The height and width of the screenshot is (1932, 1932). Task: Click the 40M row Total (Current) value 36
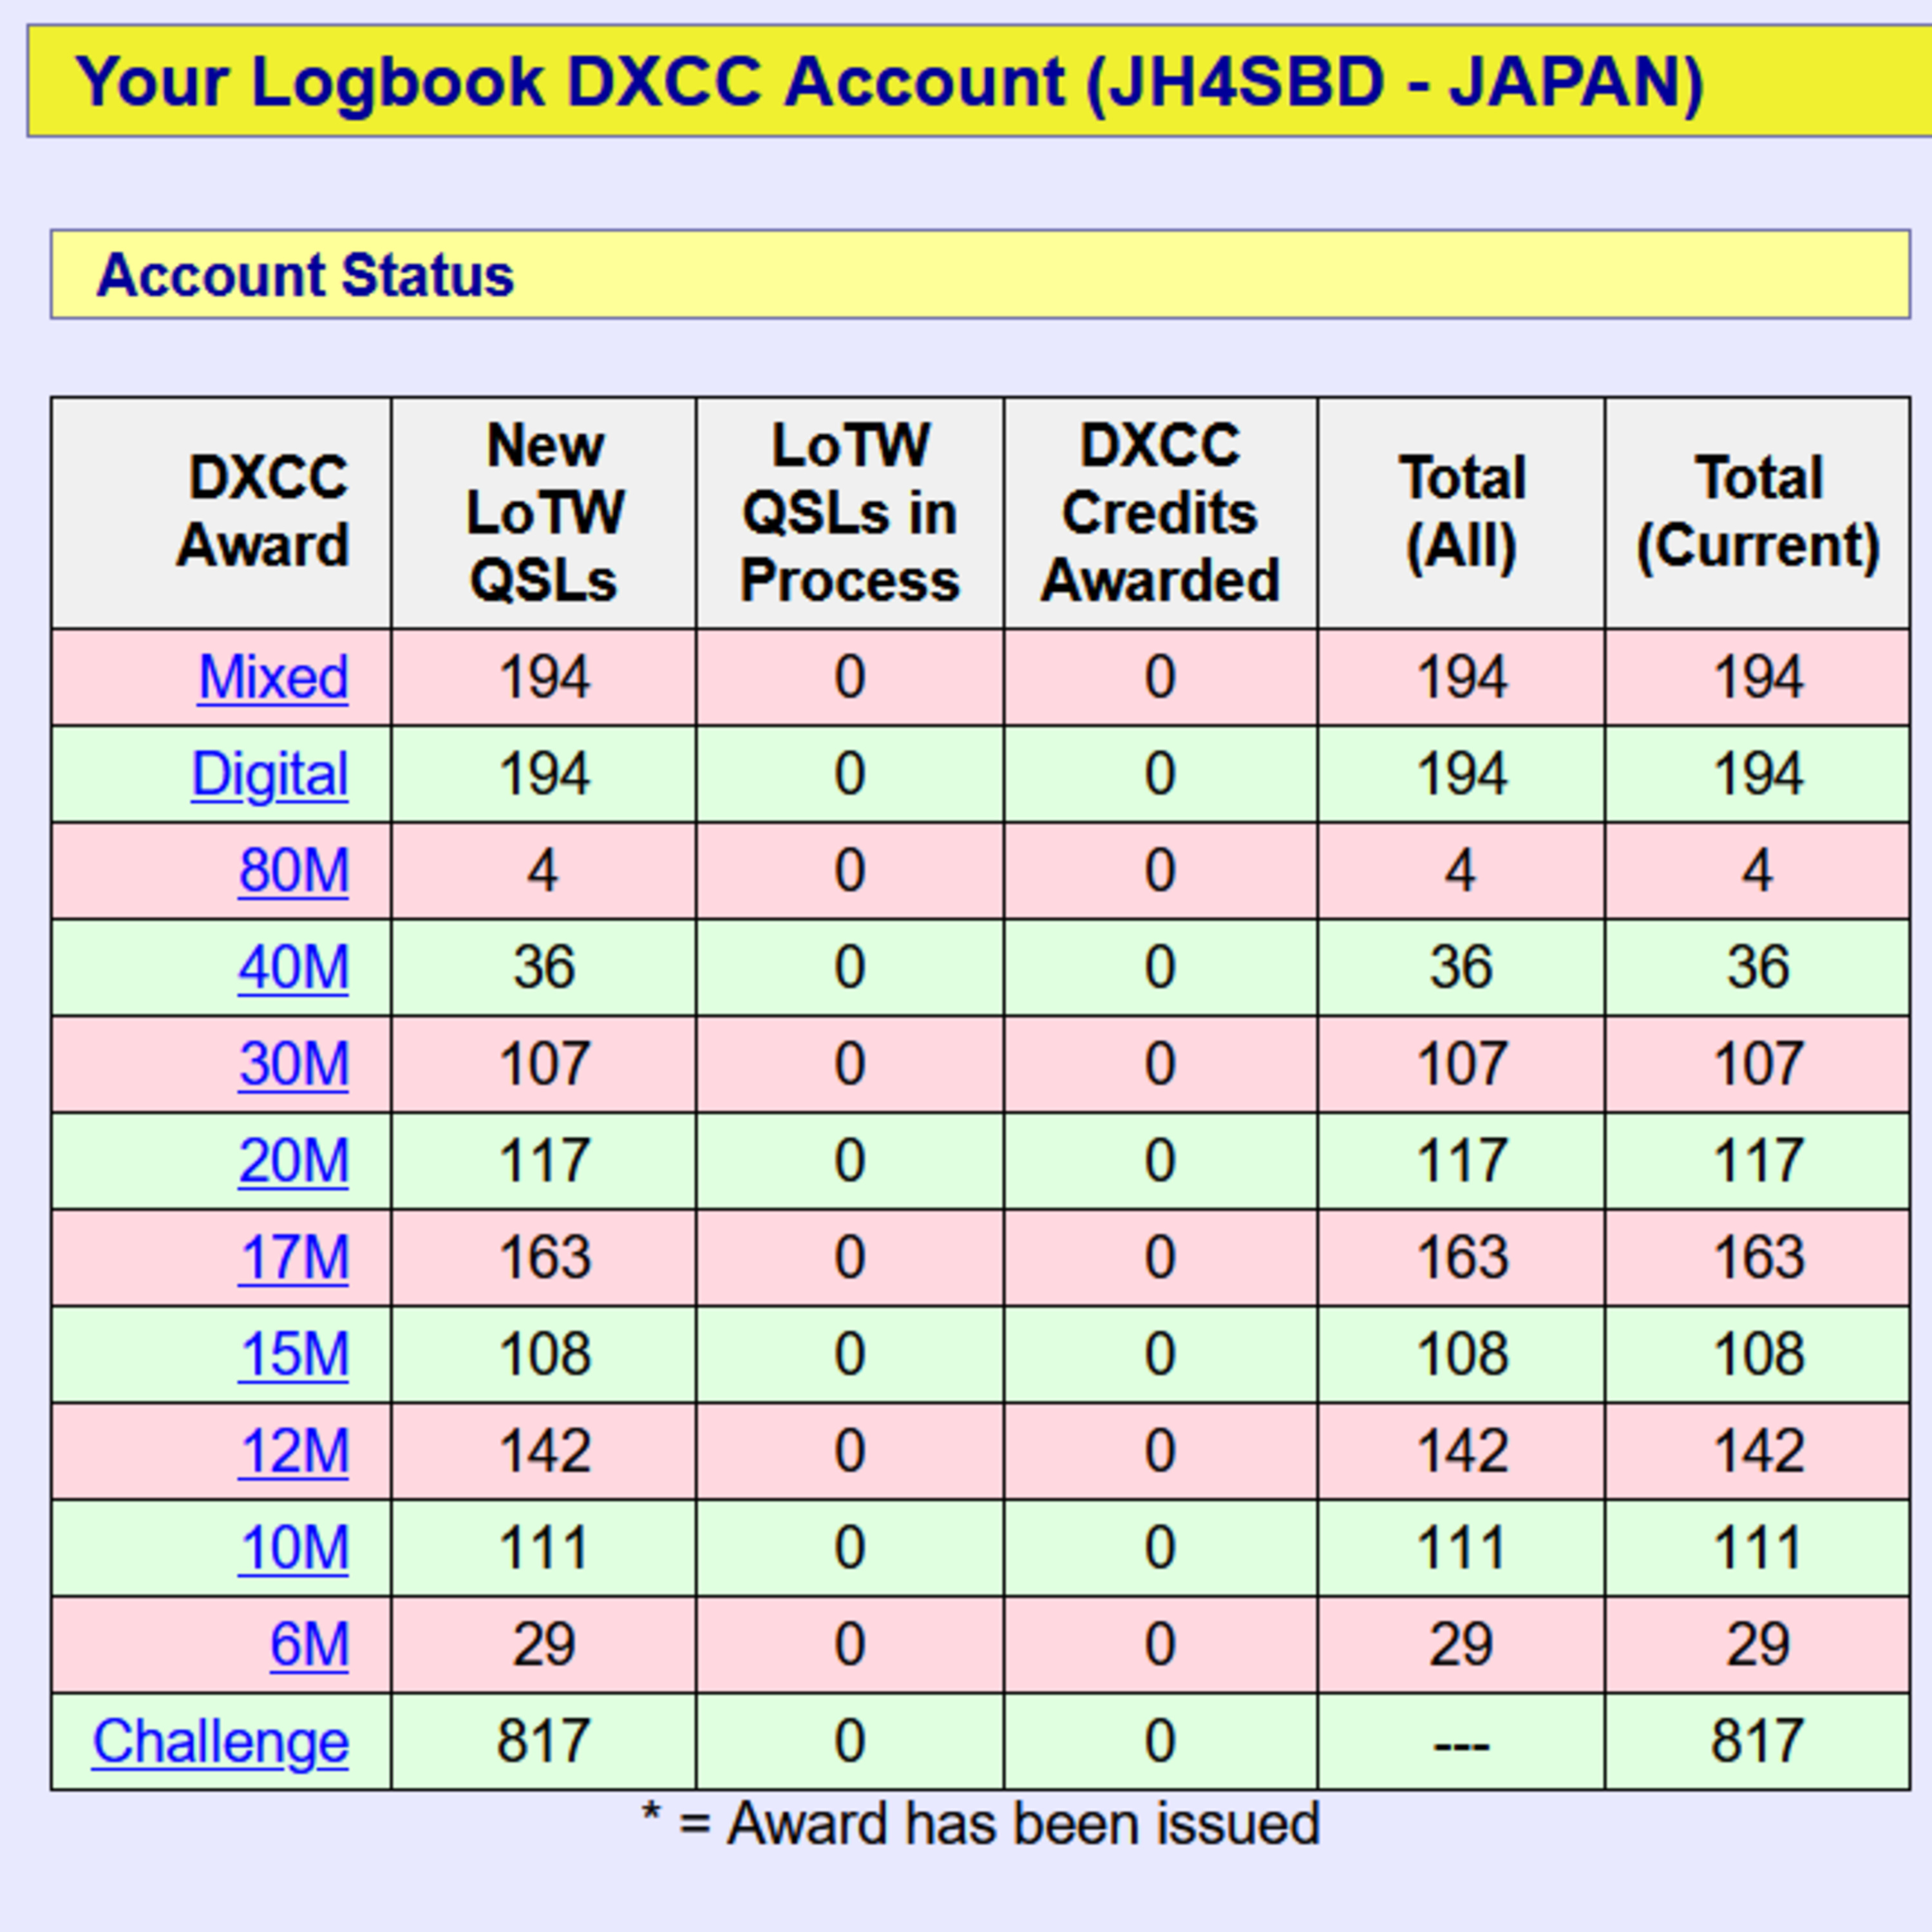(1759, 967)
